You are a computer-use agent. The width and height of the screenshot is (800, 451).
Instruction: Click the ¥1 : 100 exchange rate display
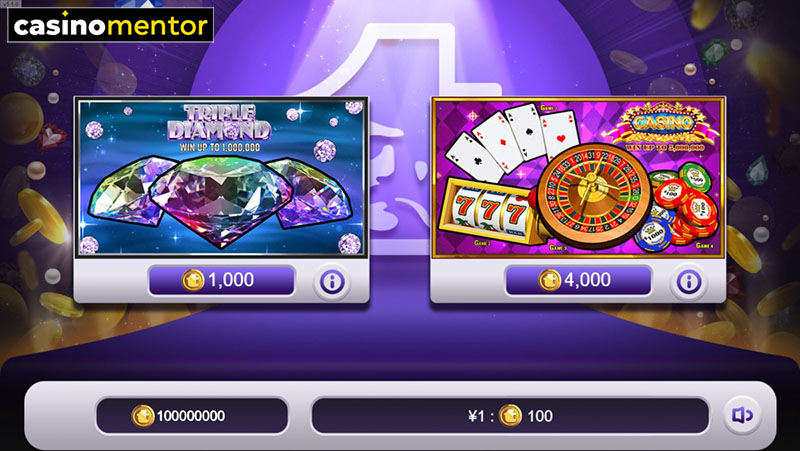point(510,416)
